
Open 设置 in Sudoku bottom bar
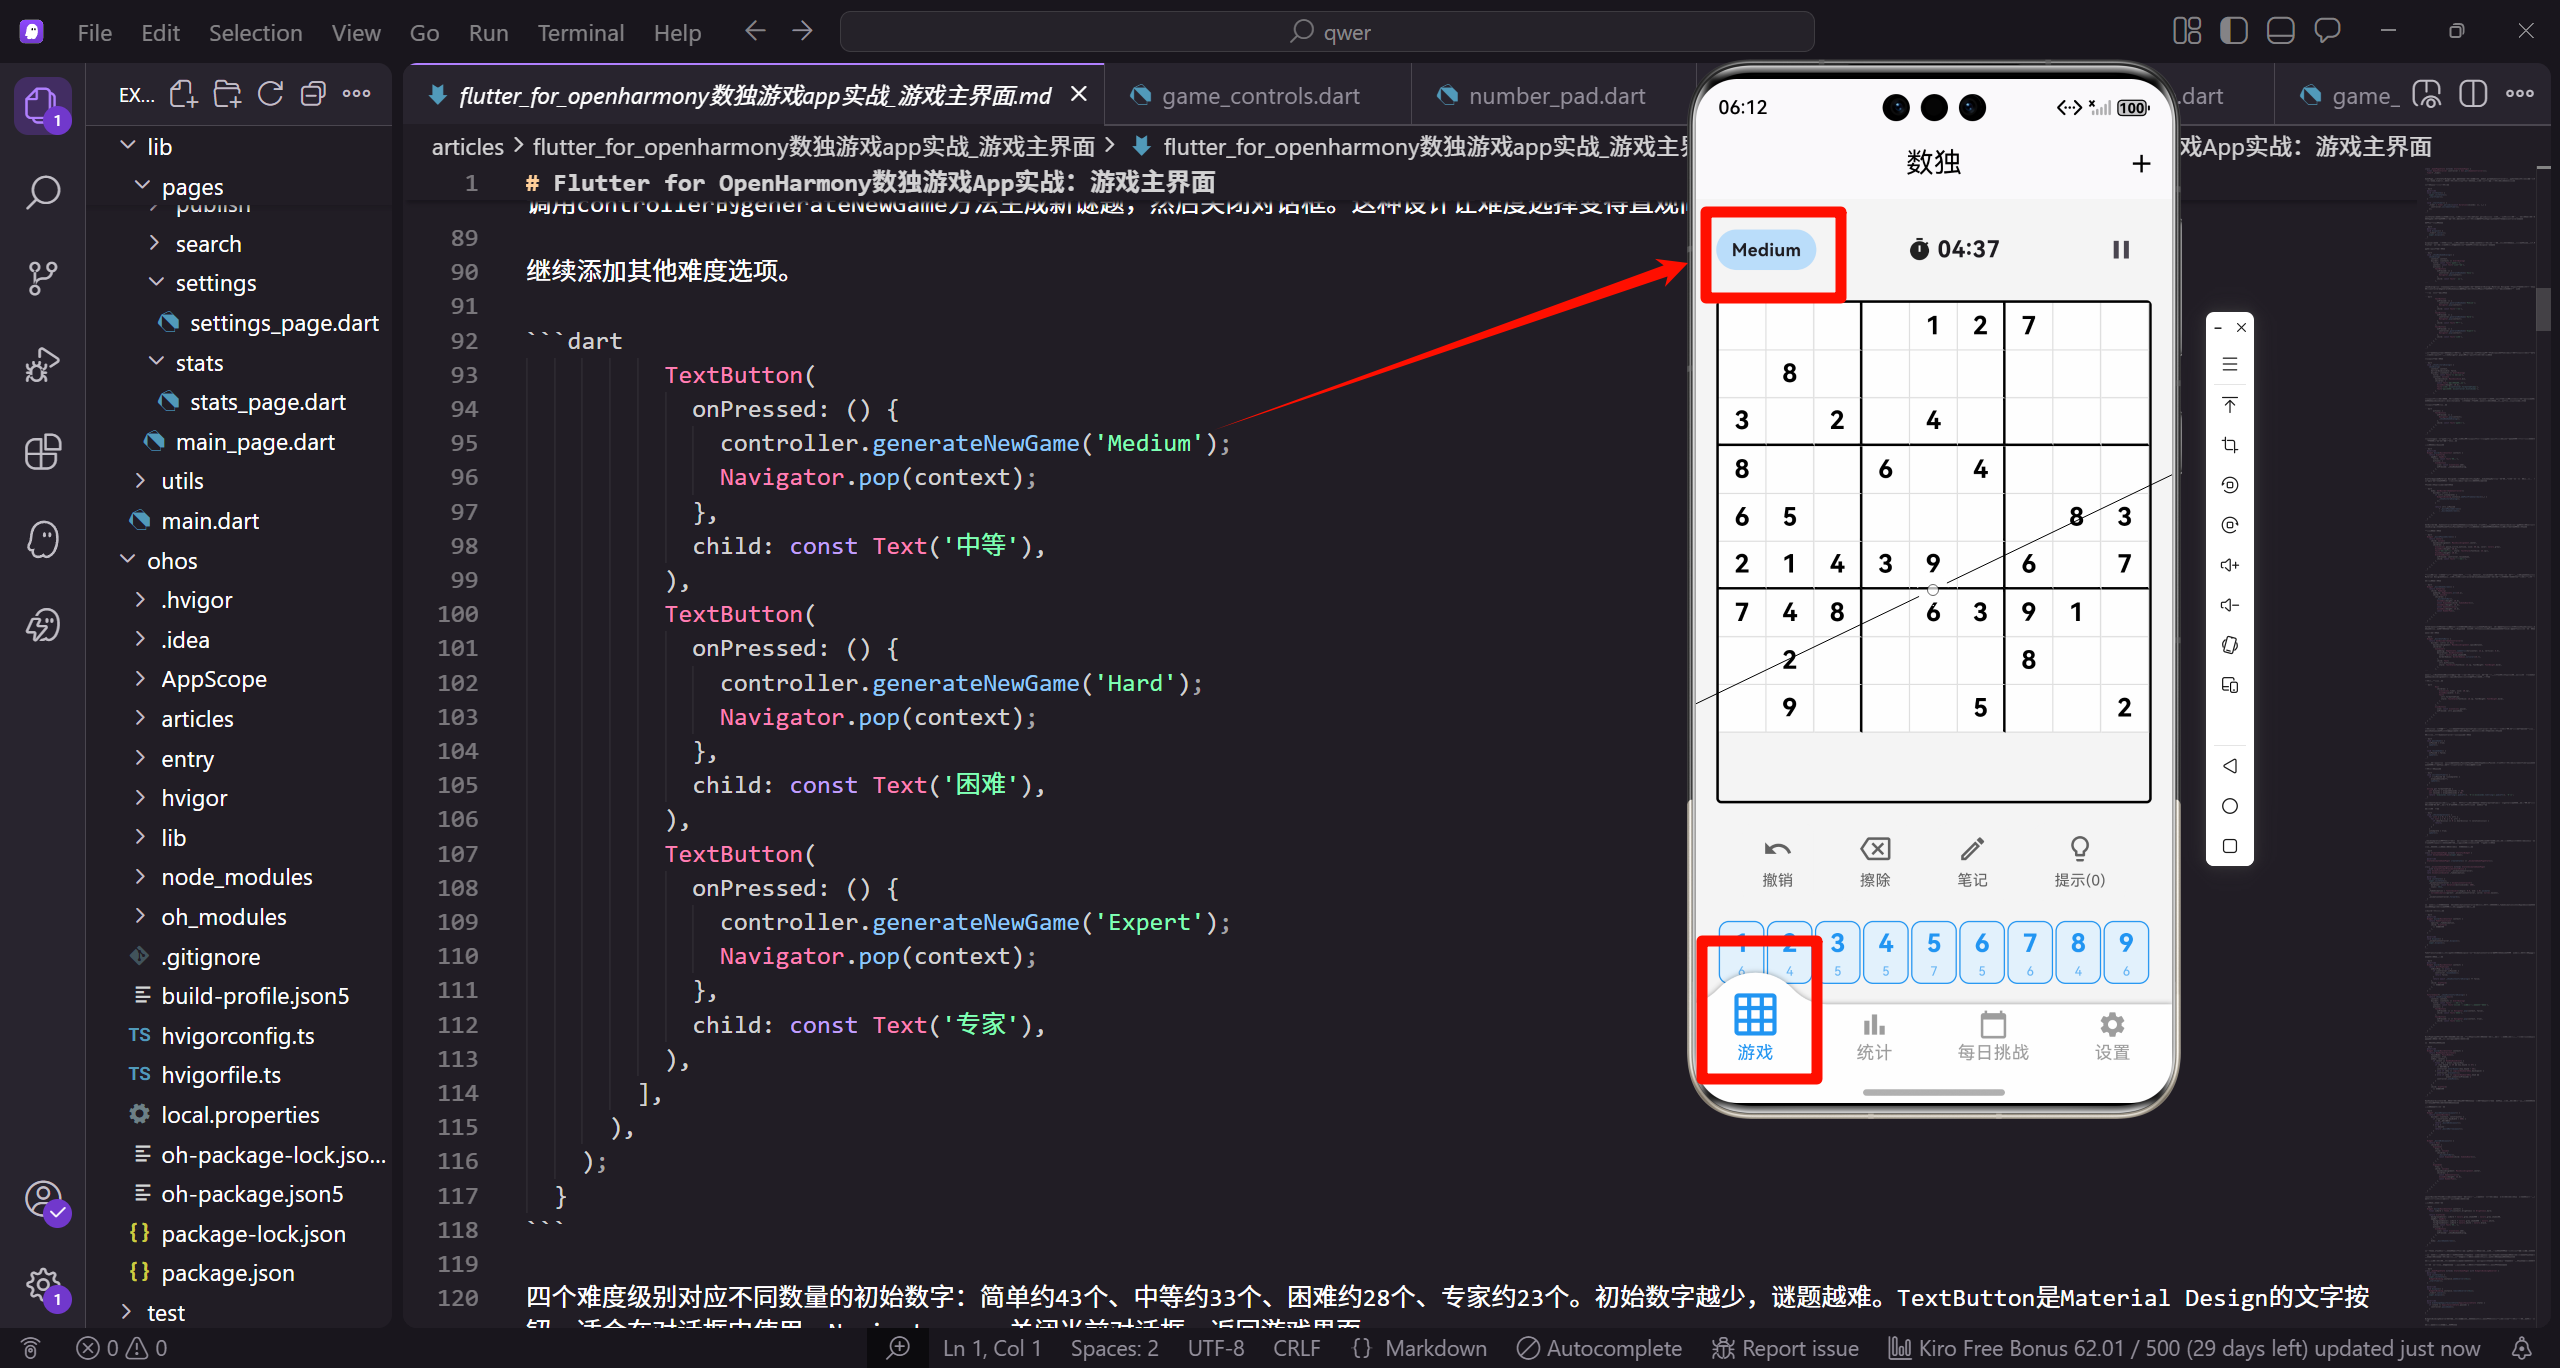point(2112,1037)
